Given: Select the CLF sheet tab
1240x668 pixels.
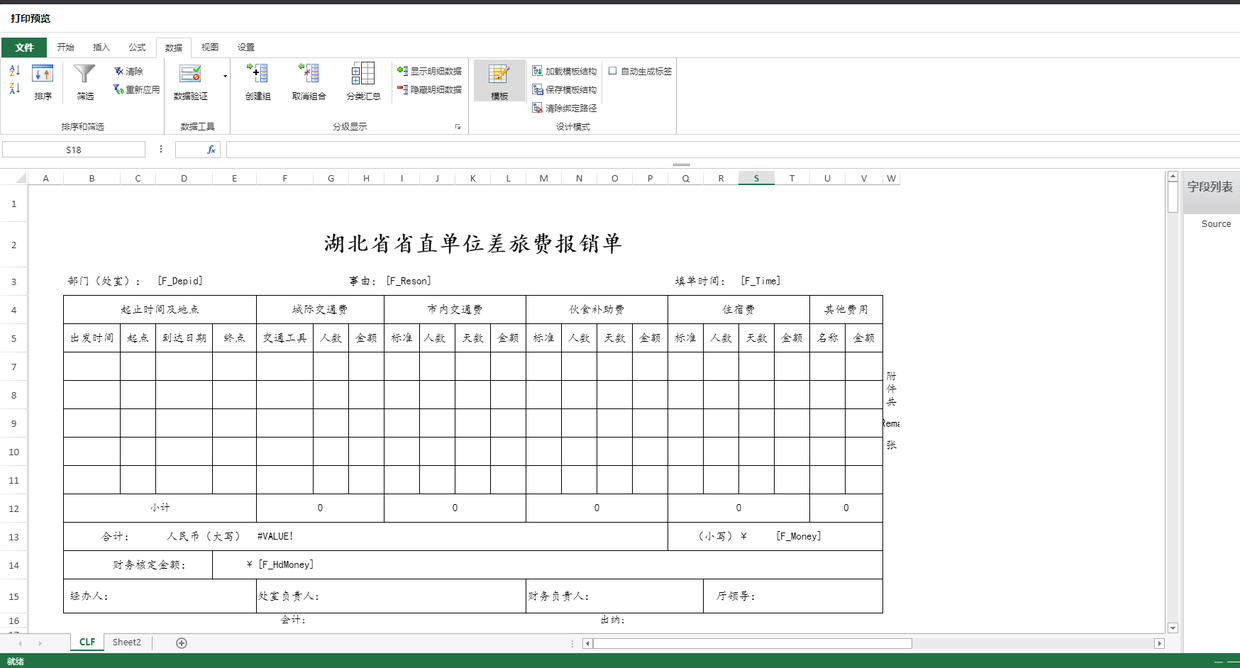Looking at the screenshot, I should tap(87, 642).
